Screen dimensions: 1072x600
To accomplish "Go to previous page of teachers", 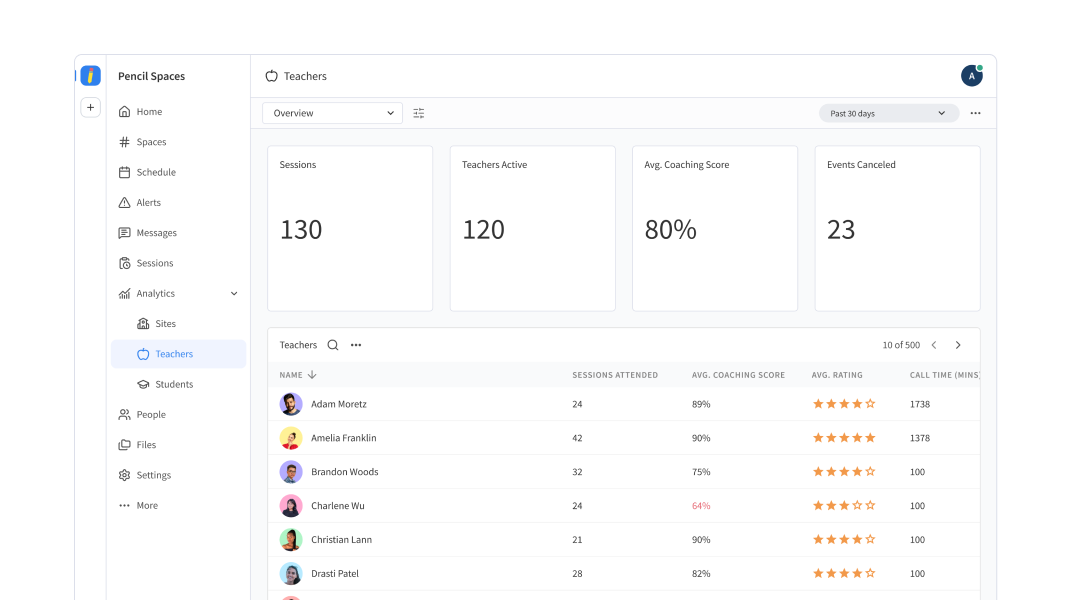I will pos(934,345).
